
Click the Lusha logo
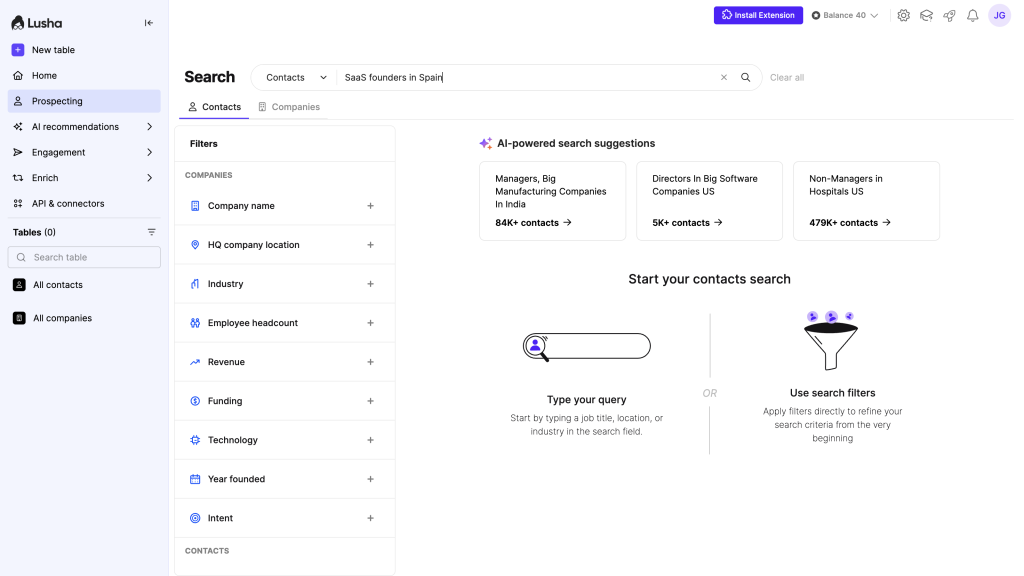[37, 23]
